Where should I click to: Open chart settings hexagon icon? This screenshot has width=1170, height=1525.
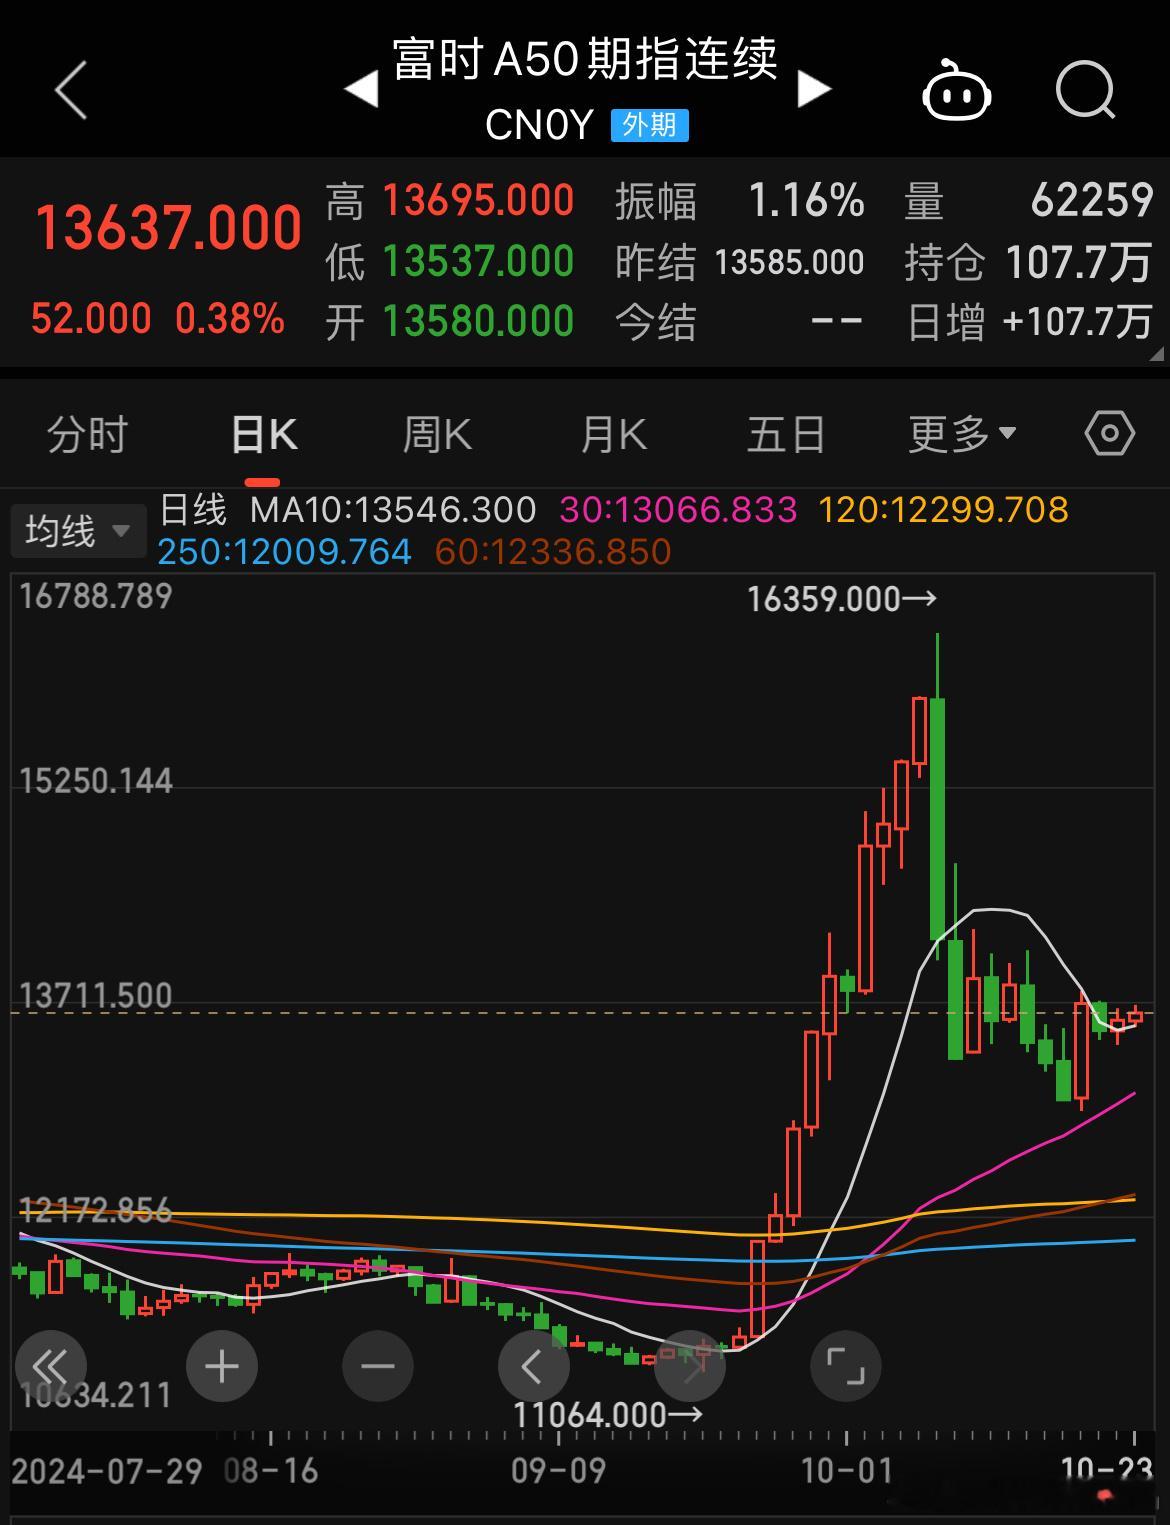click(x=1109, y=434)
